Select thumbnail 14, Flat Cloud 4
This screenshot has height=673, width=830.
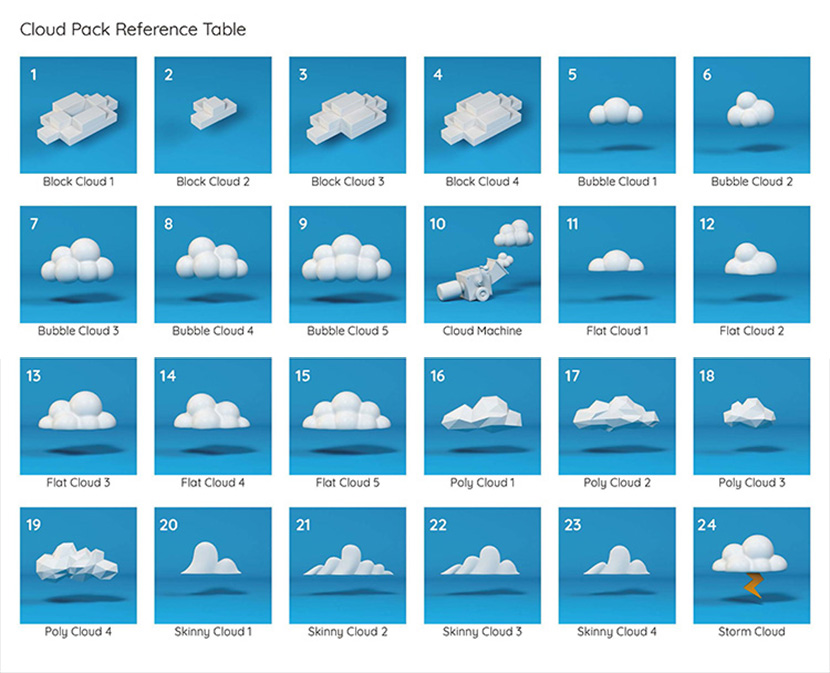[213, 416]
